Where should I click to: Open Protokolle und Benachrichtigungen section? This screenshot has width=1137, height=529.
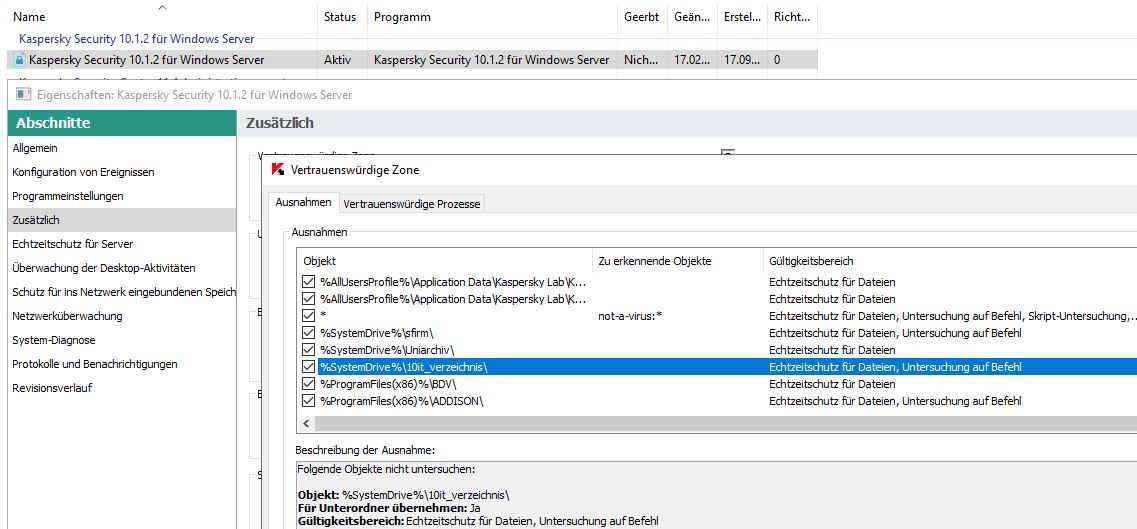click(x=95, y=363)
